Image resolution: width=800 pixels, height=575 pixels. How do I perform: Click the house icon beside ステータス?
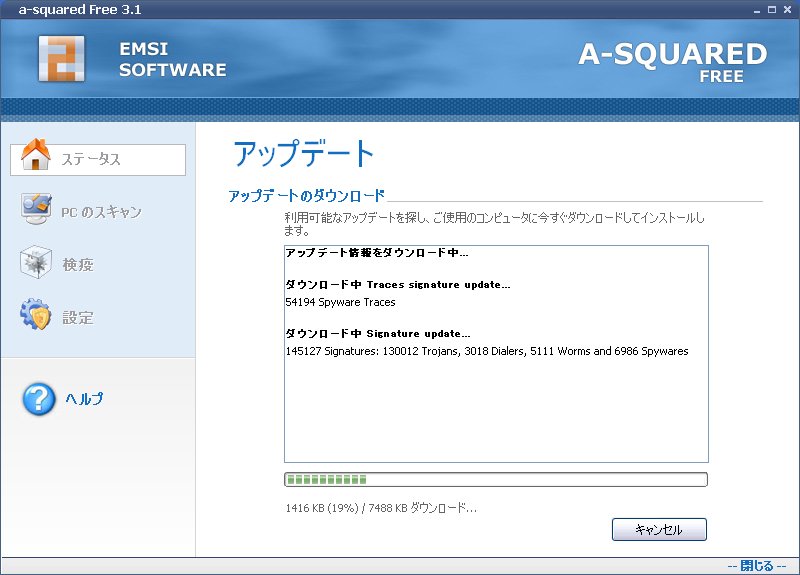(x=36, y=155)
